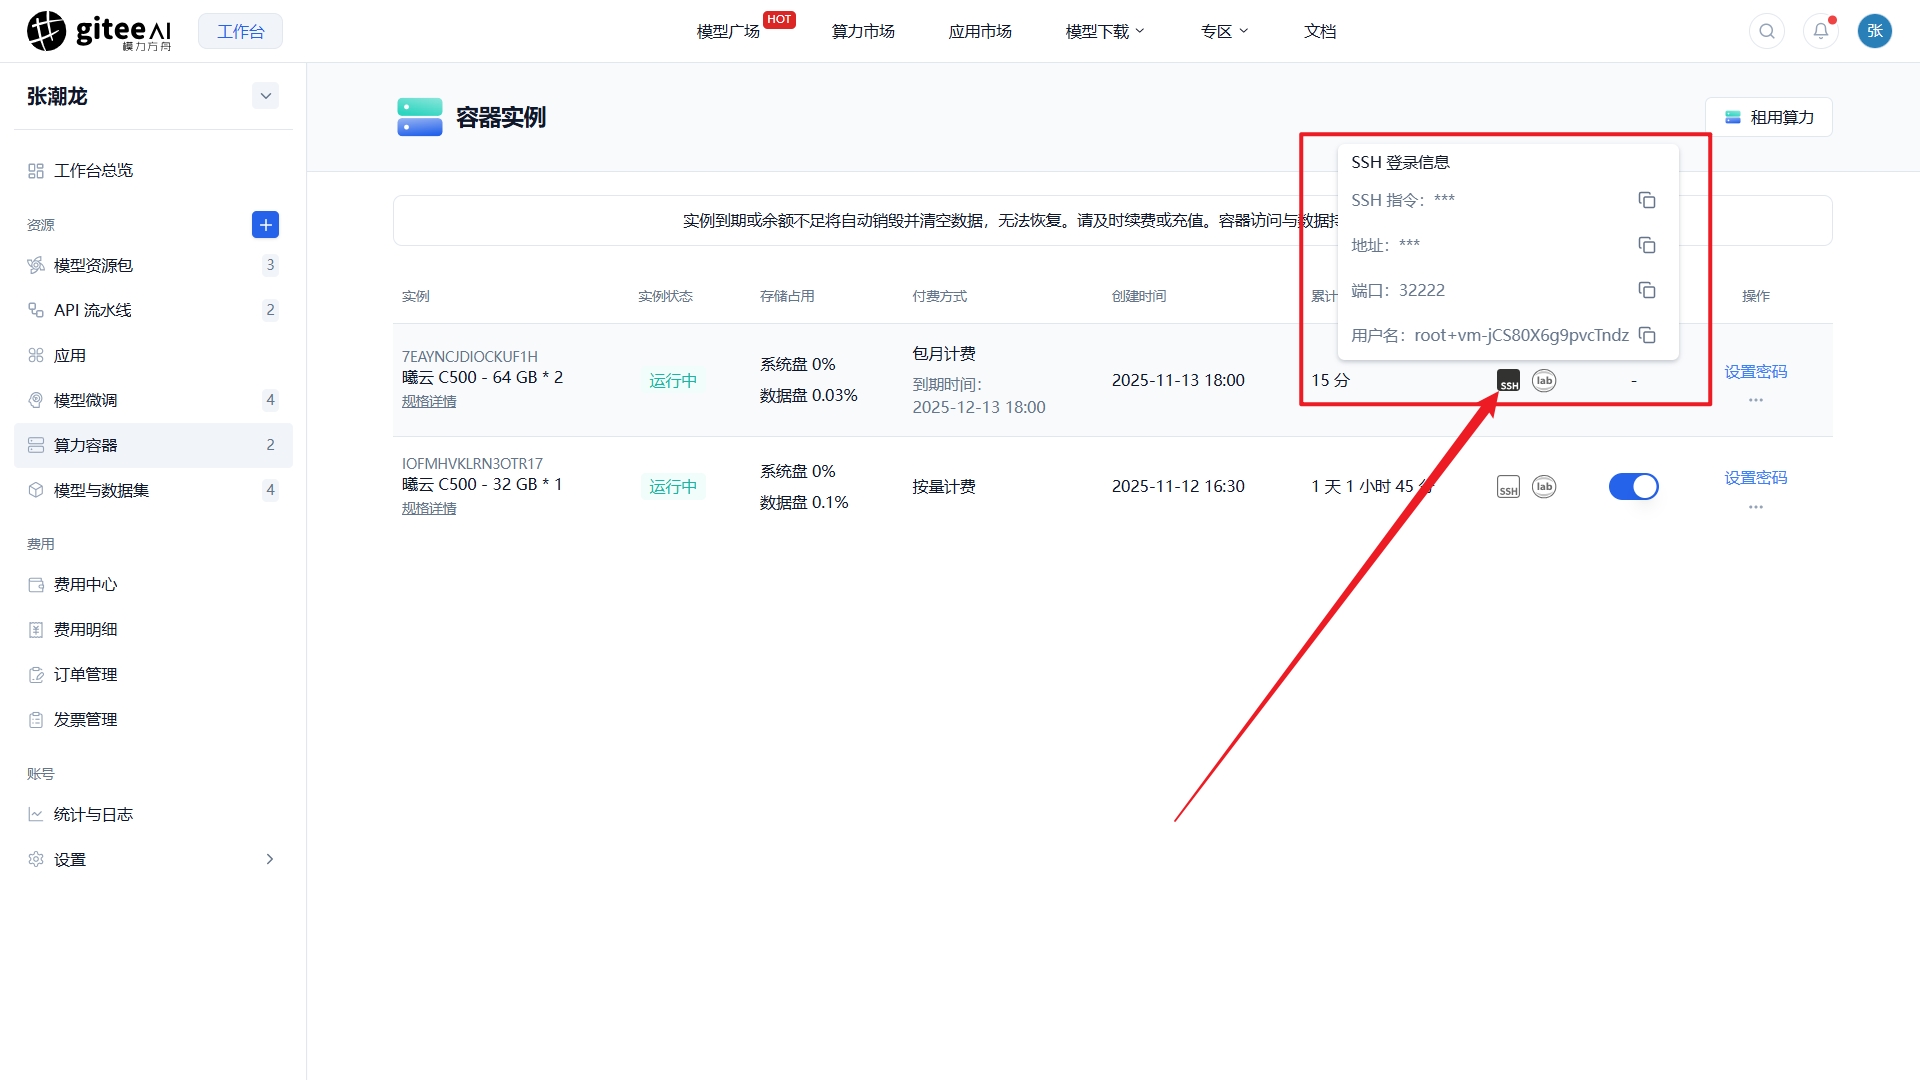Copy the root username string
This screenshot has width=1920, height=1080.
pos(1646,335)
